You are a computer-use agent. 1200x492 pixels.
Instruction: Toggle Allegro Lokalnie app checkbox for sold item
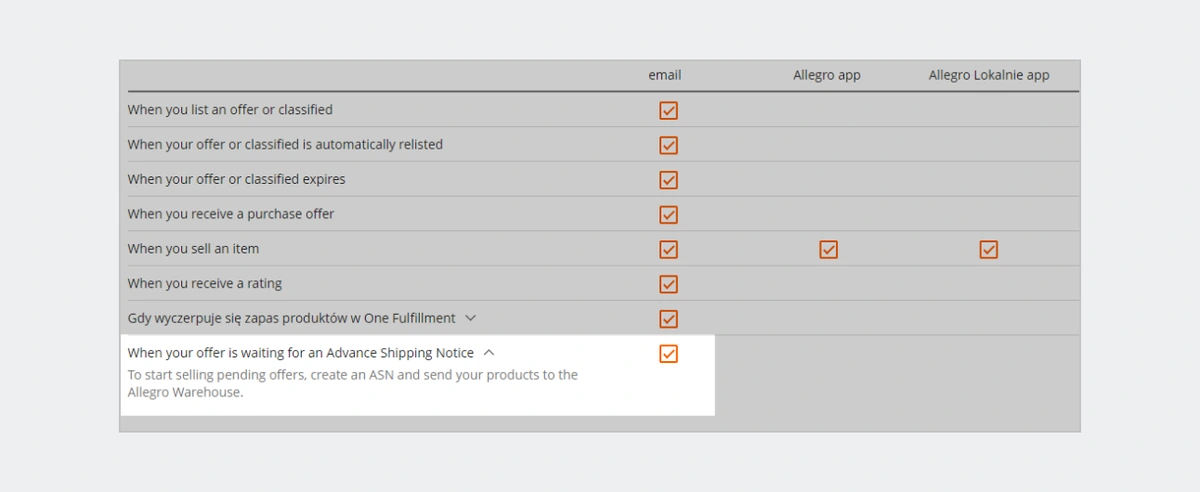pyautogui.click(x=989, y=249)
